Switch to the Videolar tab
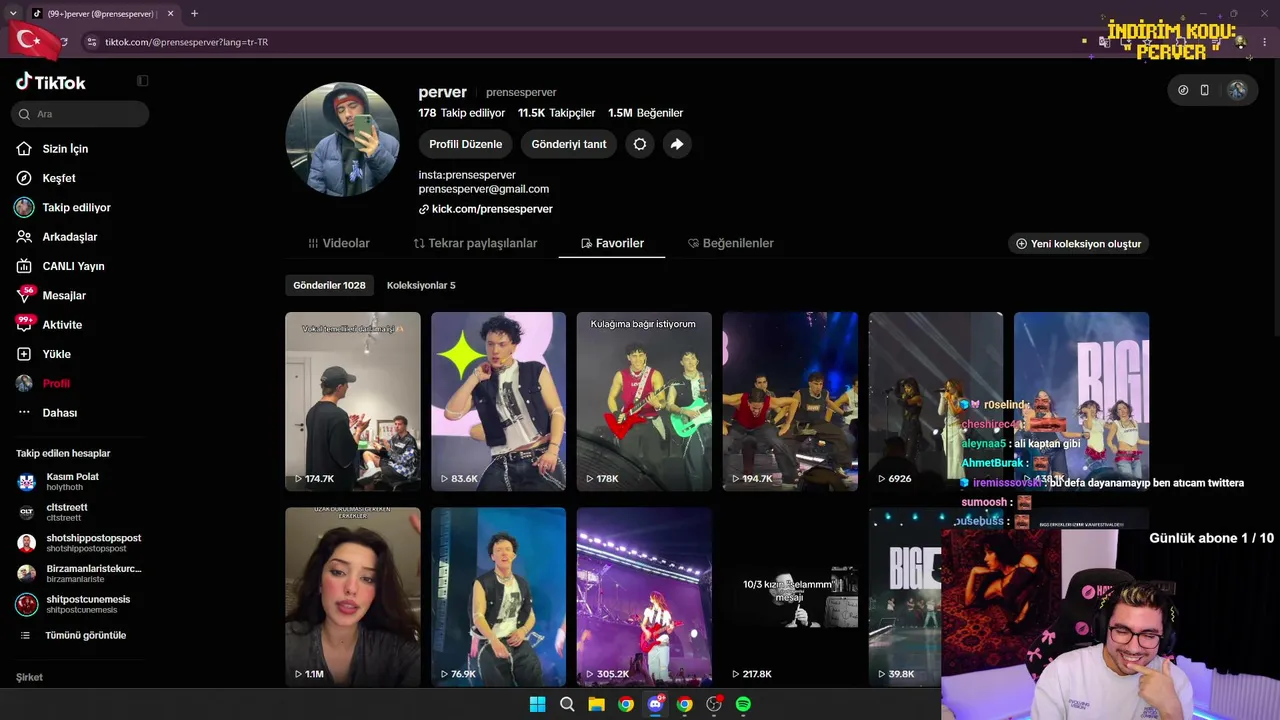Image resolution: width=1280 pixels, height=720 pixels. pyautogui.click(x=339, y=243)
